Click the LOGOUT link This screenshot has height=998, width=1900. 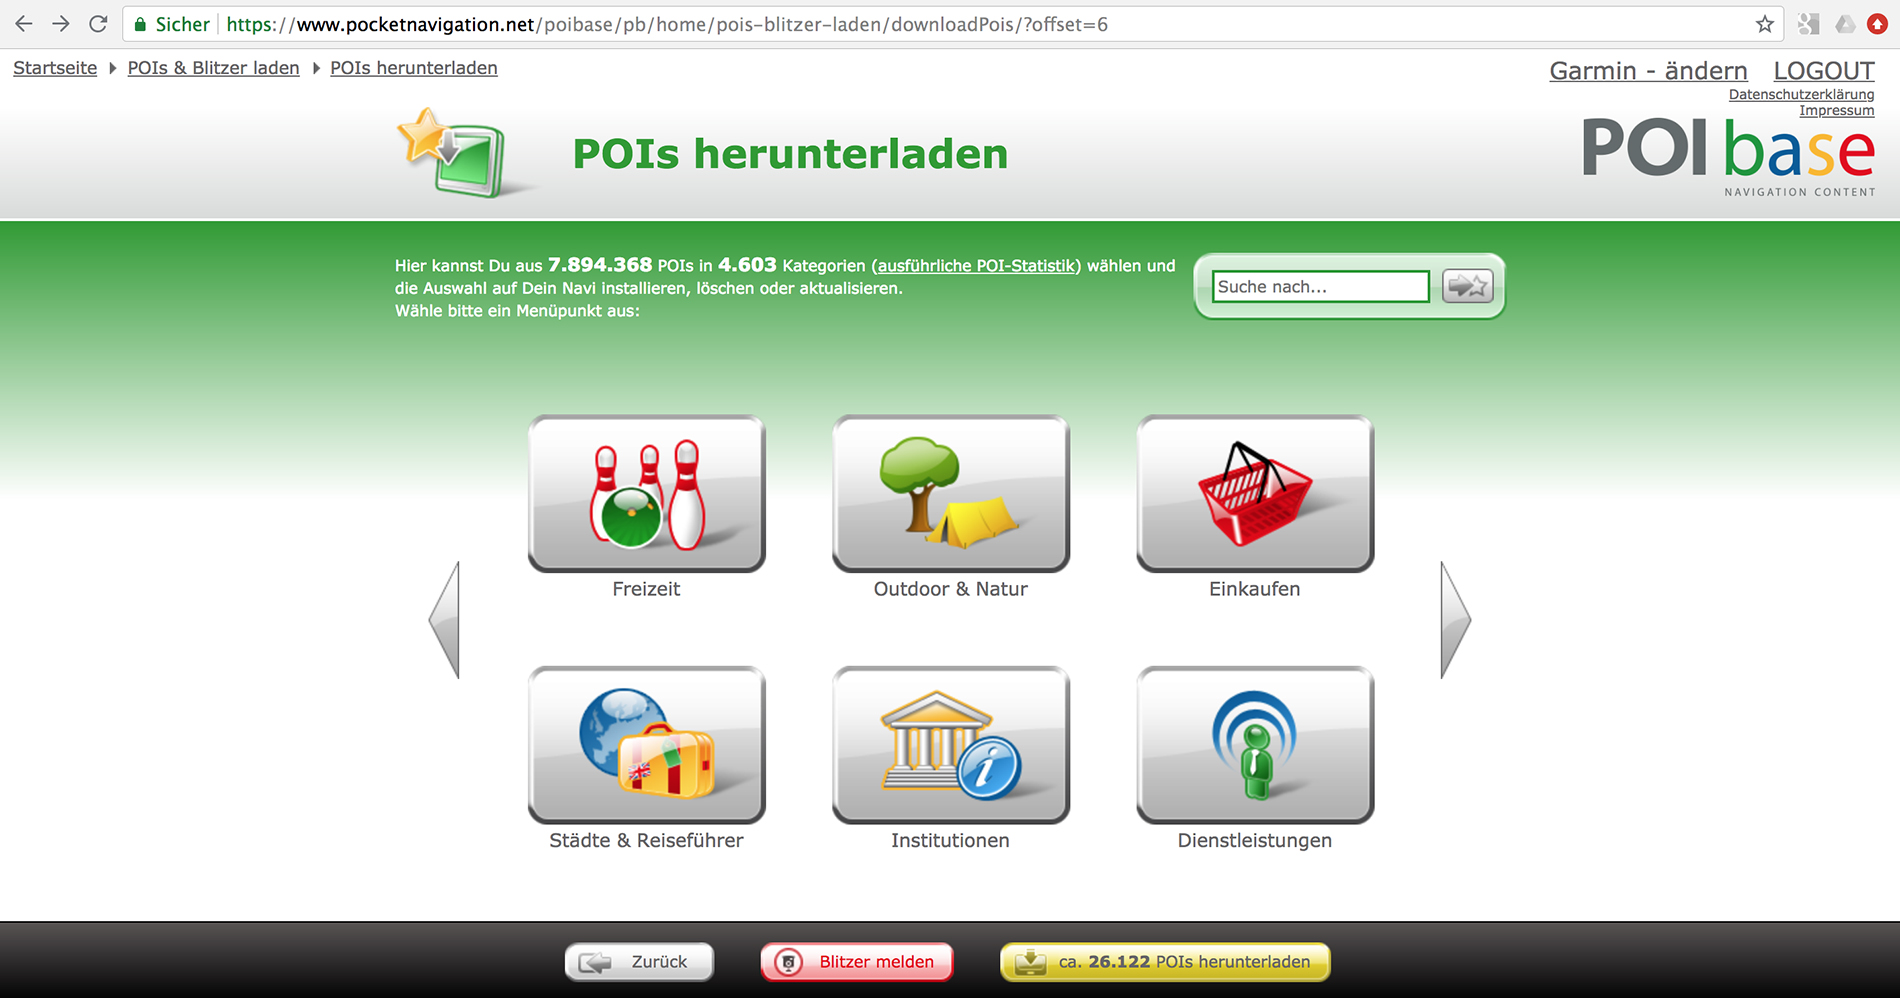1823,71
